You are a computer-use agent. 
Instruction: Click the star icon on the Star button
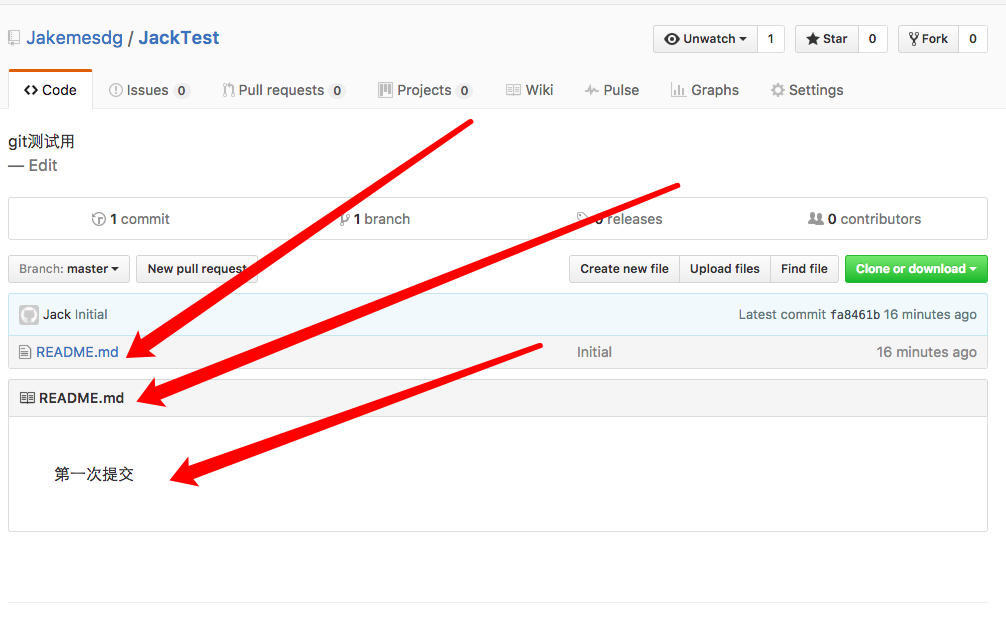(x=813, y=39)
